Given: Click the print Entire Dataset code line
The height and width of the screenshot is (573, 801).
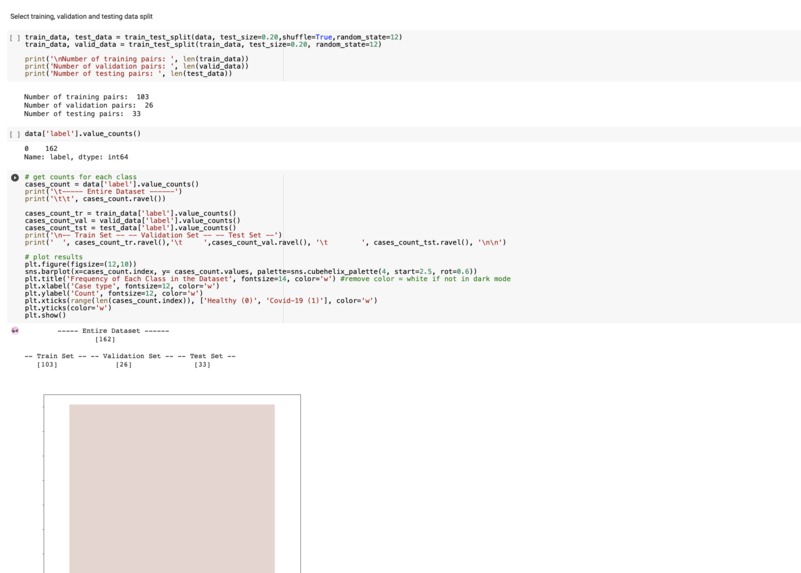Looking at the screenshot, I should click(103, 192).
